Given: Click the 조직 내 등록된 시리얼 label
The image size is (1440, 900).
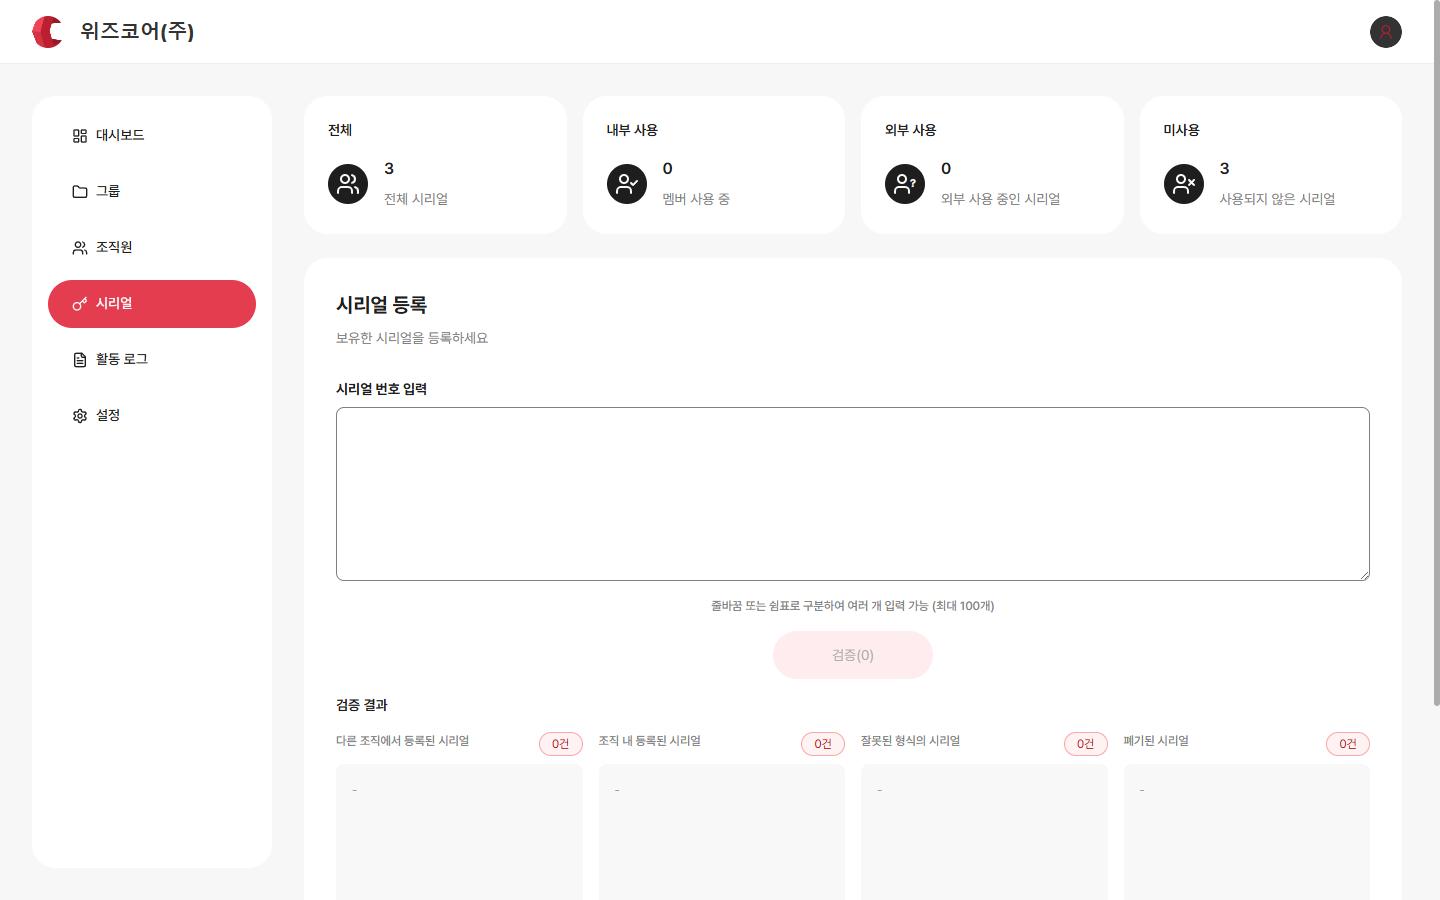Looking at the screenshot, I should click(x=650, y=741).
